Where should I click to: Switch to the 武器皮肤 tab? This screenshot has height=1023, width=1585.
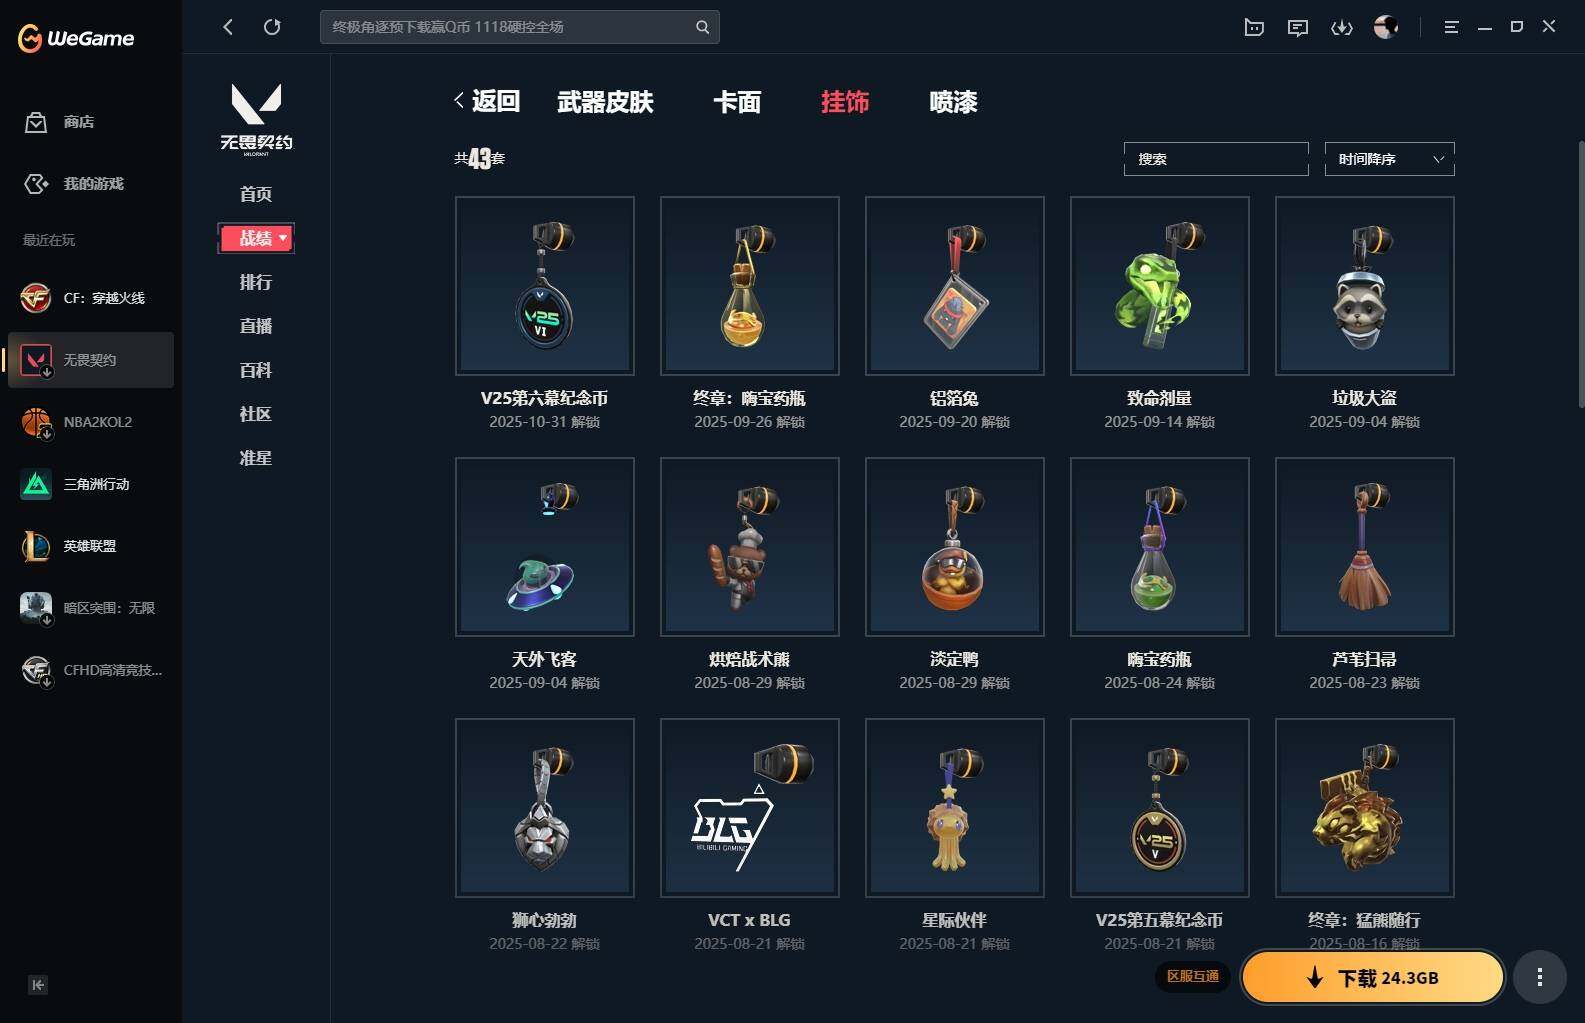point(605,102)
